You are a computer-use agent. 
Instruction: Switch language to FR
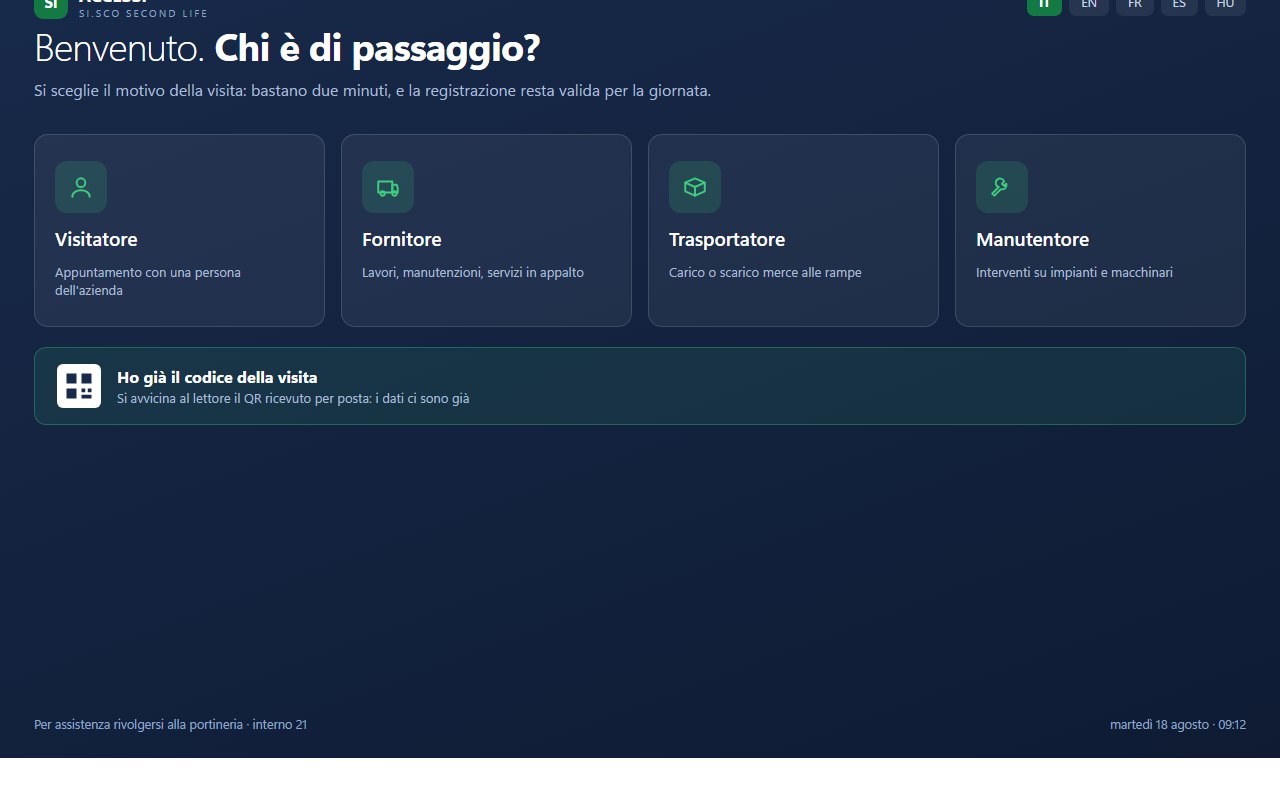(1135, 4)
